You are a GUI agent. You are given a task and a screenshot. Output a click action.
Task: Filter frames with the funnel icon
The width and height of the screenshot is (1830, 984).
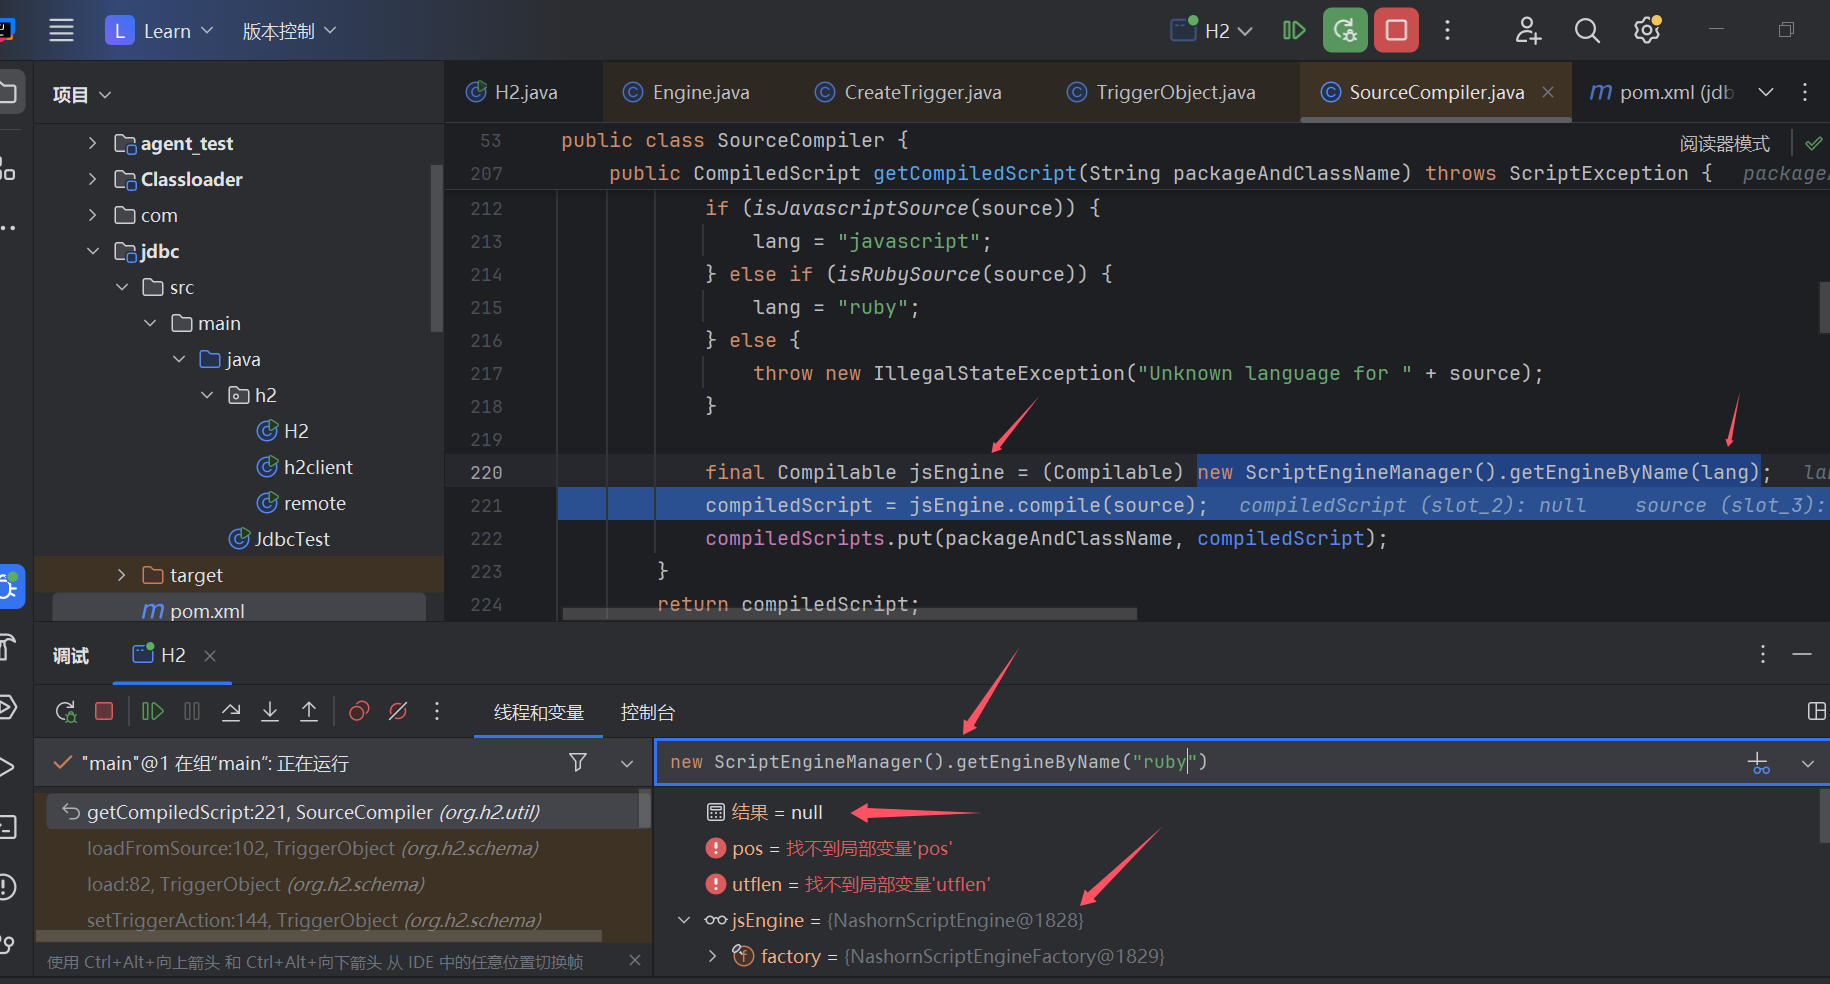coord(578,763)
